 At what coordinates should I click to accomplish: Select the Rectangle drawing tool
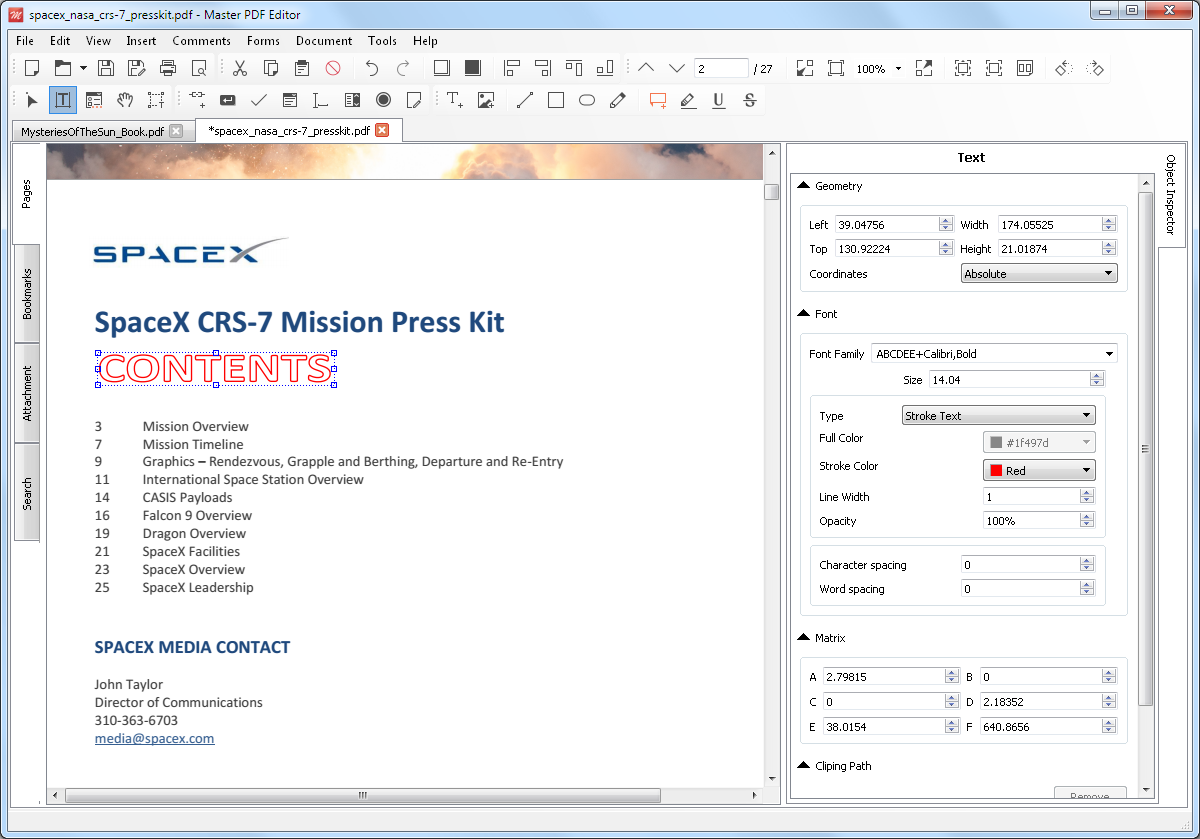pos(556,100)
